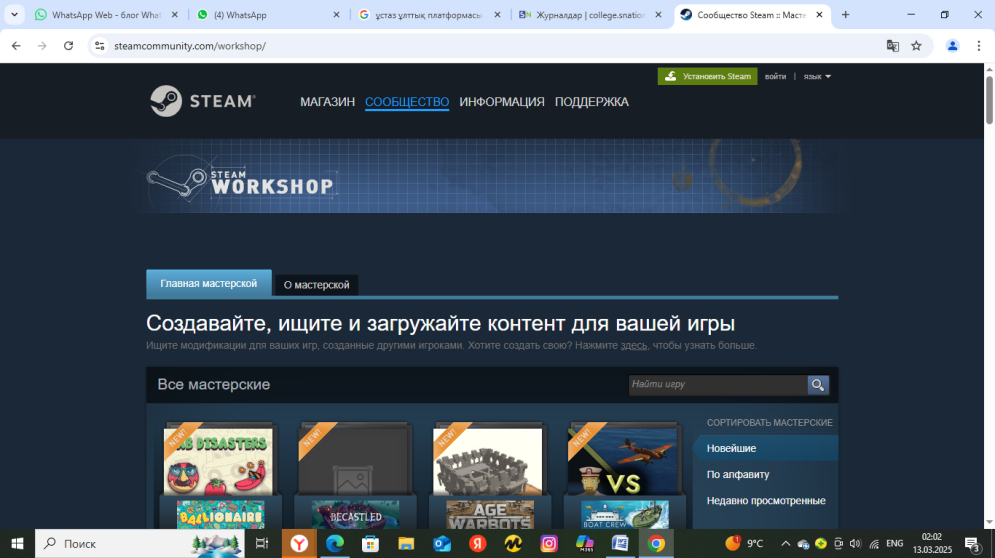Screen dimensions: 995x558
Task: Go forward in browser history
Action: (42, 46)
